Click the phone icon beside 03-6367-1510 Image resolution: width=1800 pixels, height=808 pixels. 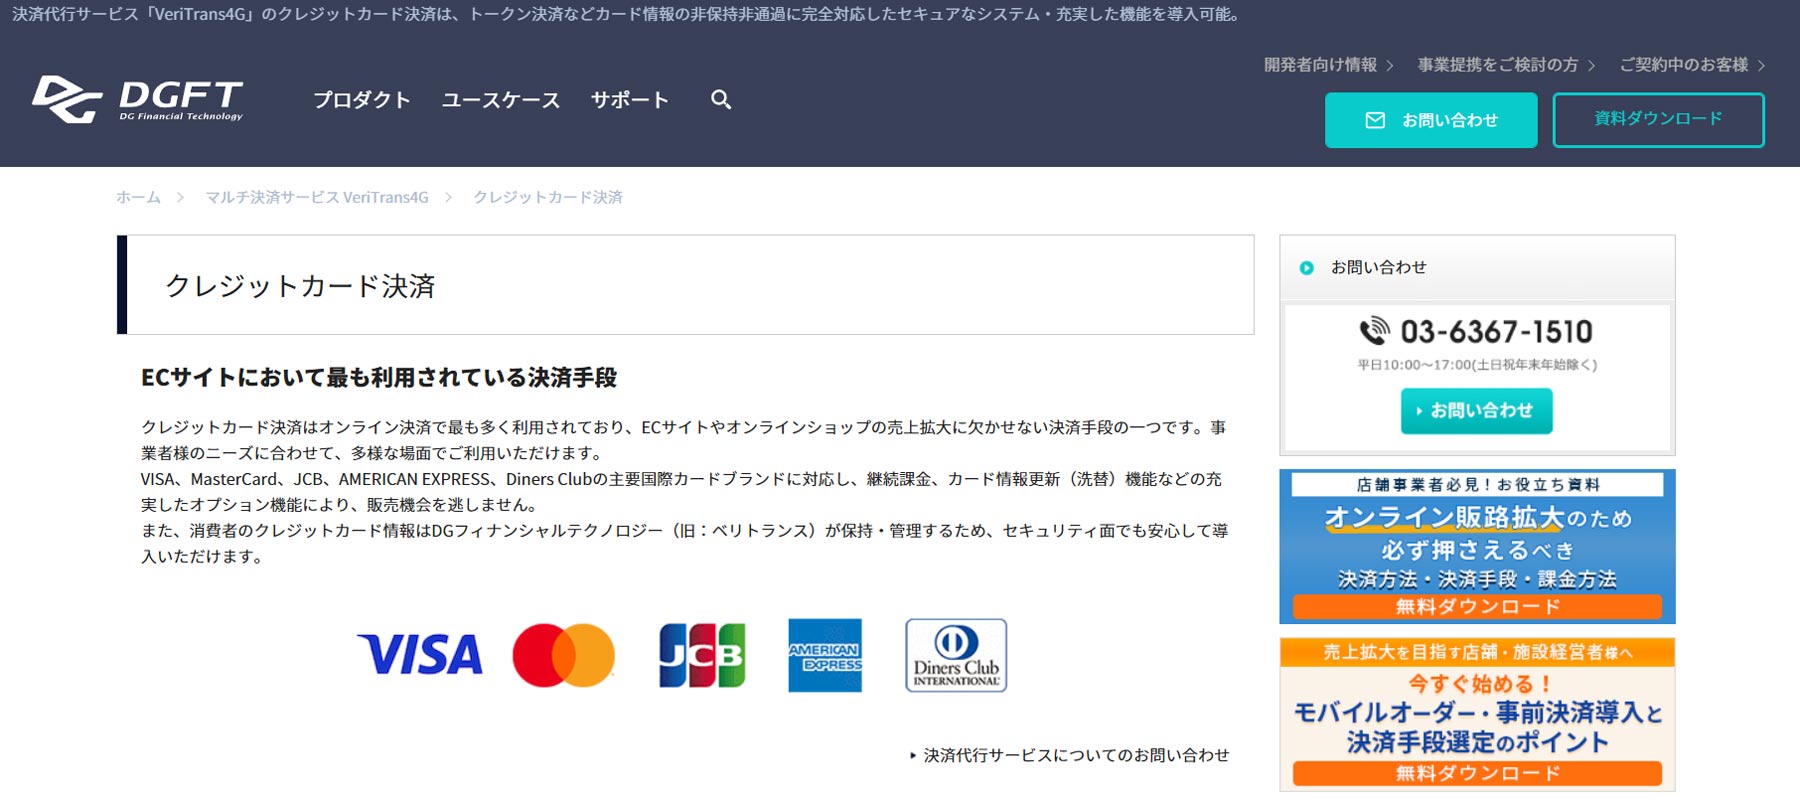click(x=1375, y=331)
